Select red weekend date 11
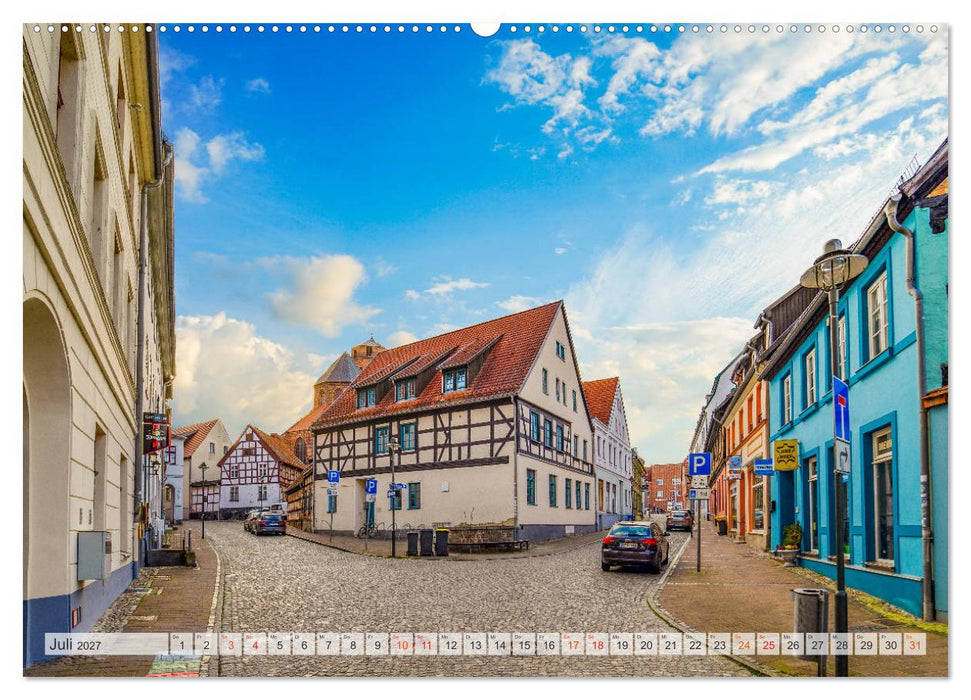 pyautogui.click(x=426, y=644)
